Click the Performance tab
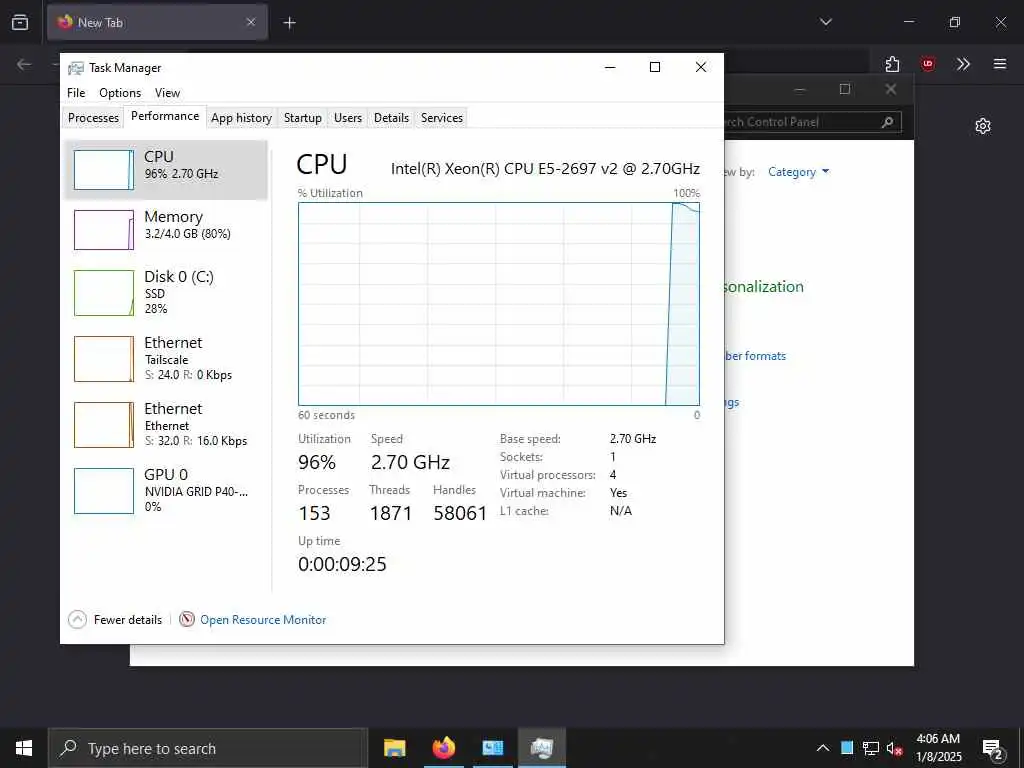 165,116
